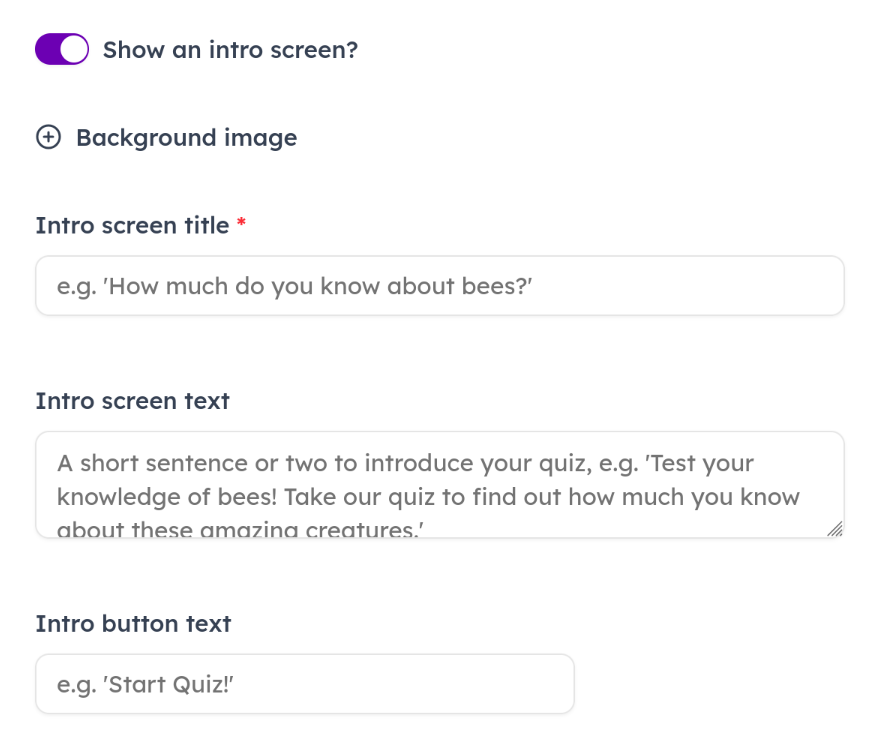Click the red required asterisk

pyautogui.click(x=241, y=226)
